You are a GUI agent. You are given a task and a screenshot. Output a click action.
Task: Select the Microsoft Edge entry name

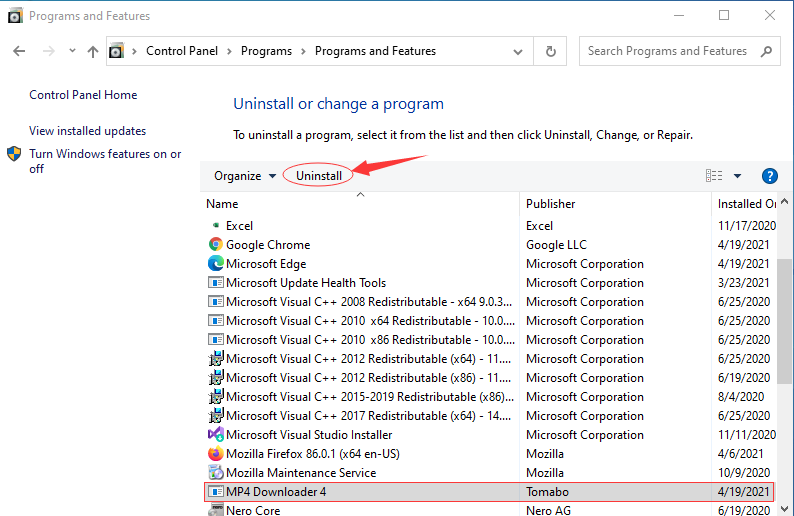[x=266, y=264]
